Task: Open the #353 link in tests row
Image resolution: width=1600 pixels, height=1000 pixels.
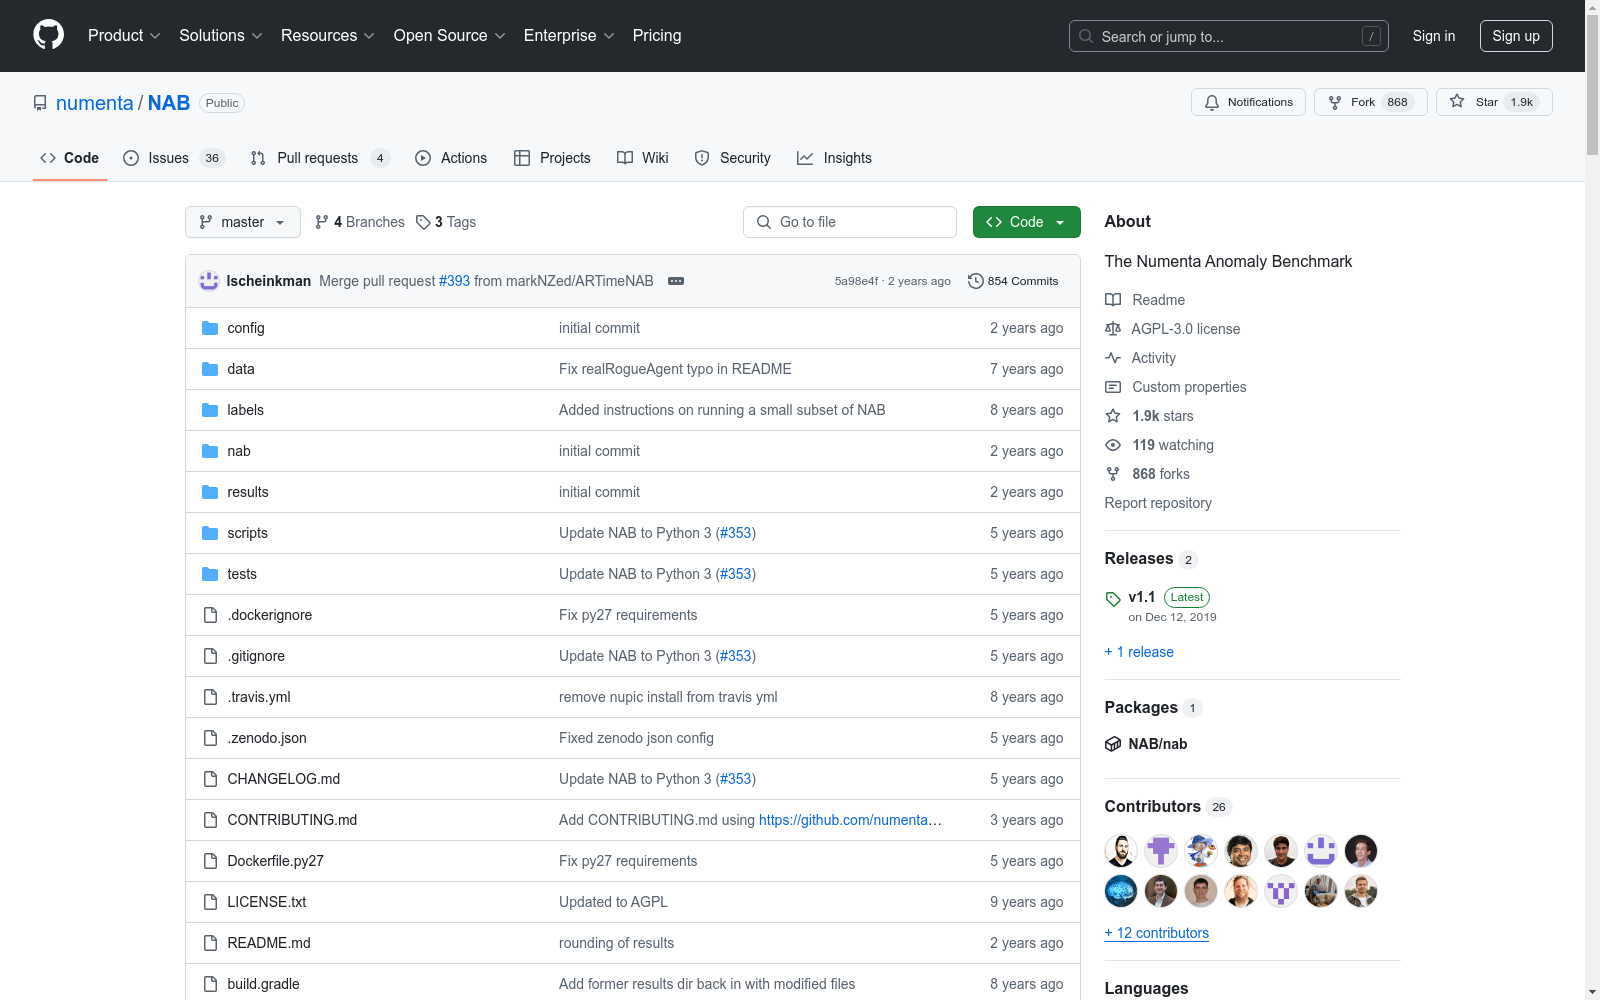Action: pos(736,574)
